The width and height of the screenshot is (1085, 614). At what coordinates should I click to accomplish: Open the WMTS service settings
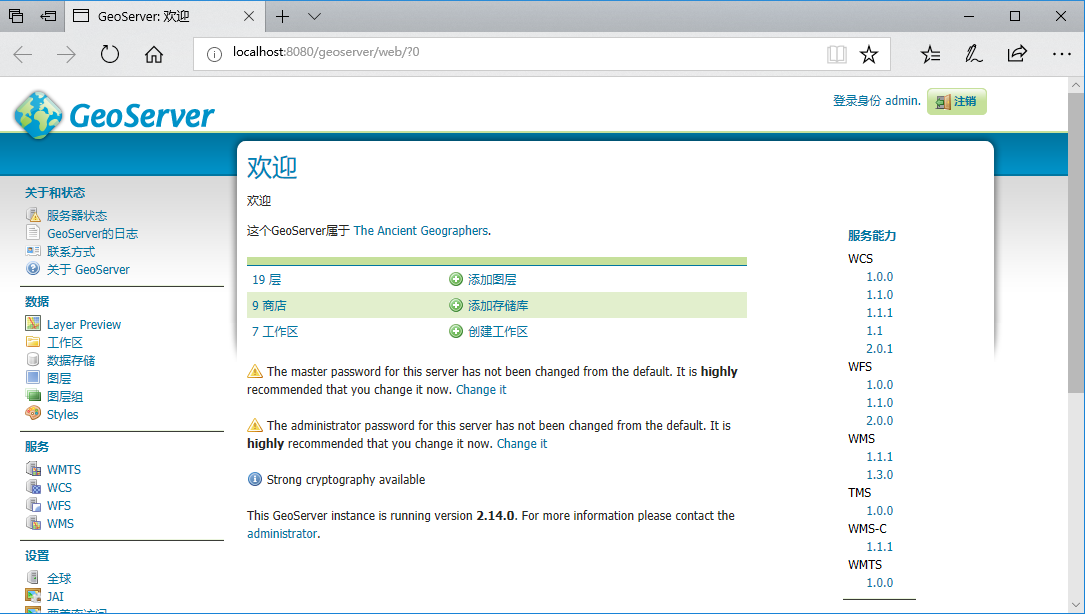pos(63,468)
